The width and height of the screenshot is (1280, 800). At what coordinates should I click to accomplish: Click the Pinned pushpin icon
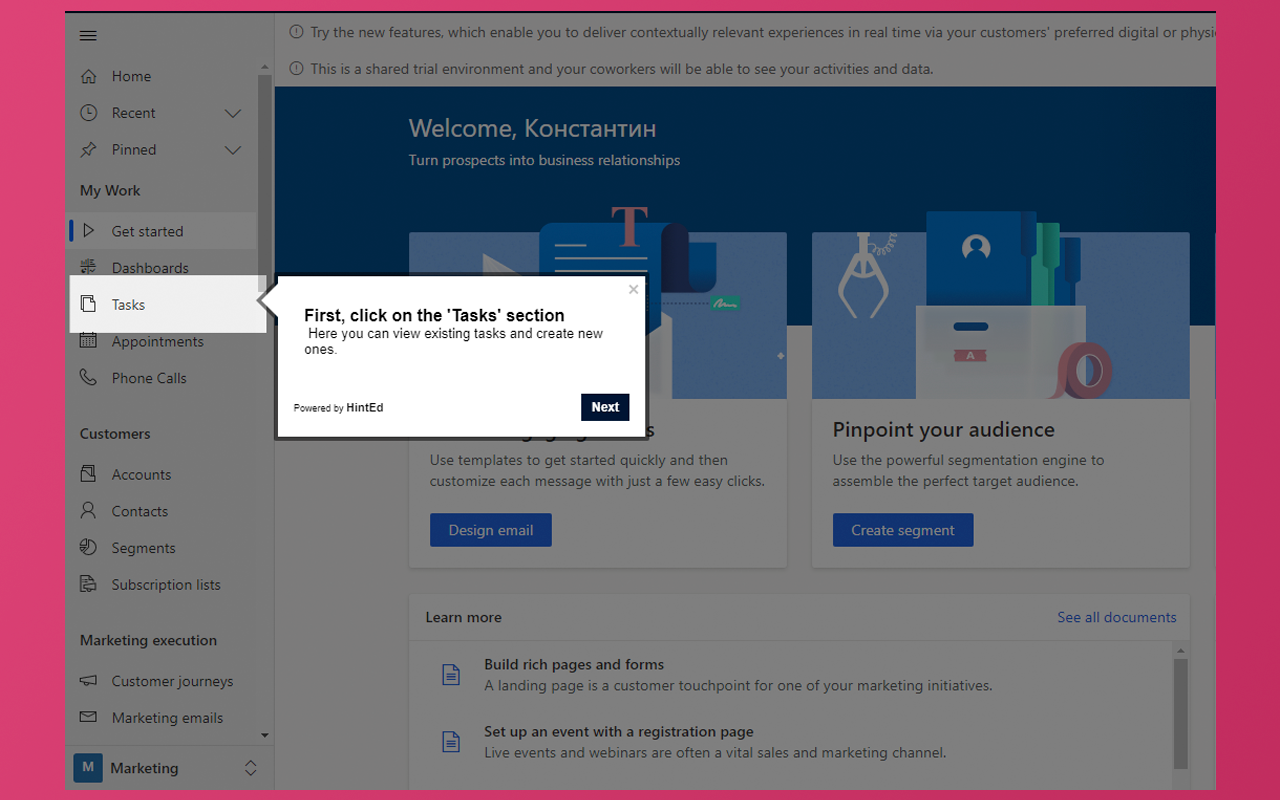(89, 150)
